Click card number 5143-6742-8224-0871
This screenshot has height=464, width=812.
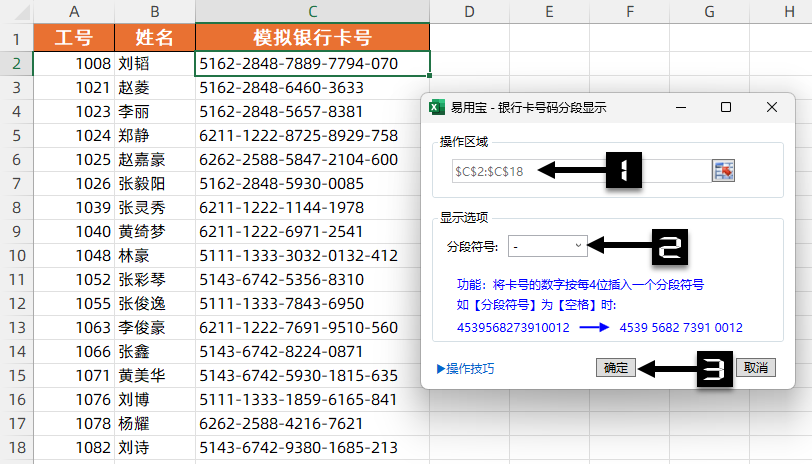312,351
